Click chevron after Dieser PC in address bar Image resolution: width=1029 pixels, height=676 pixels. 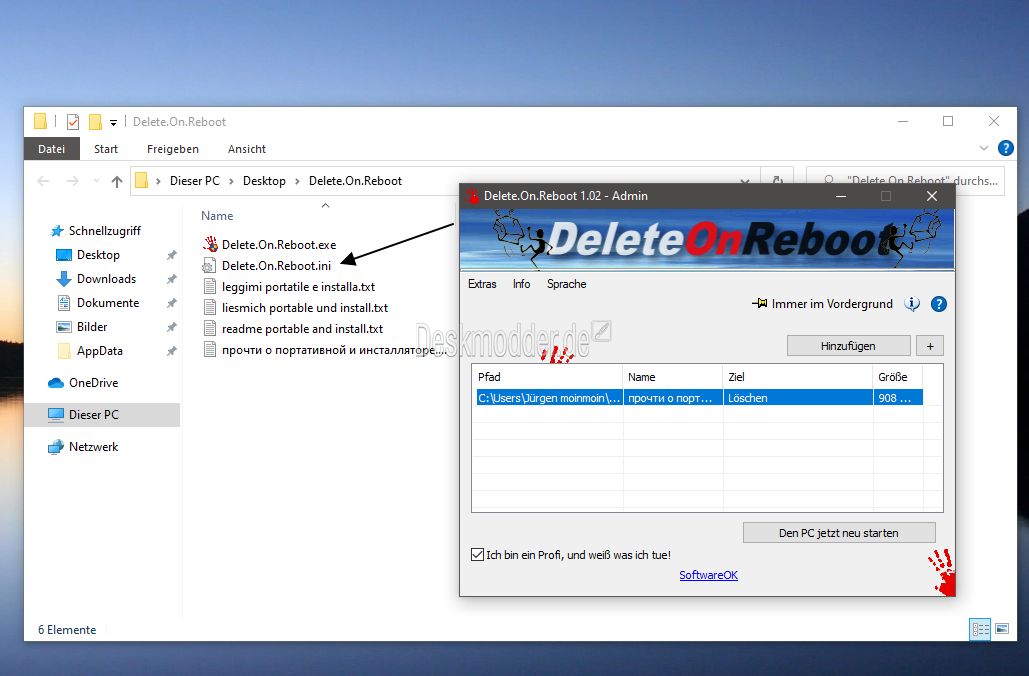[231, 181]
